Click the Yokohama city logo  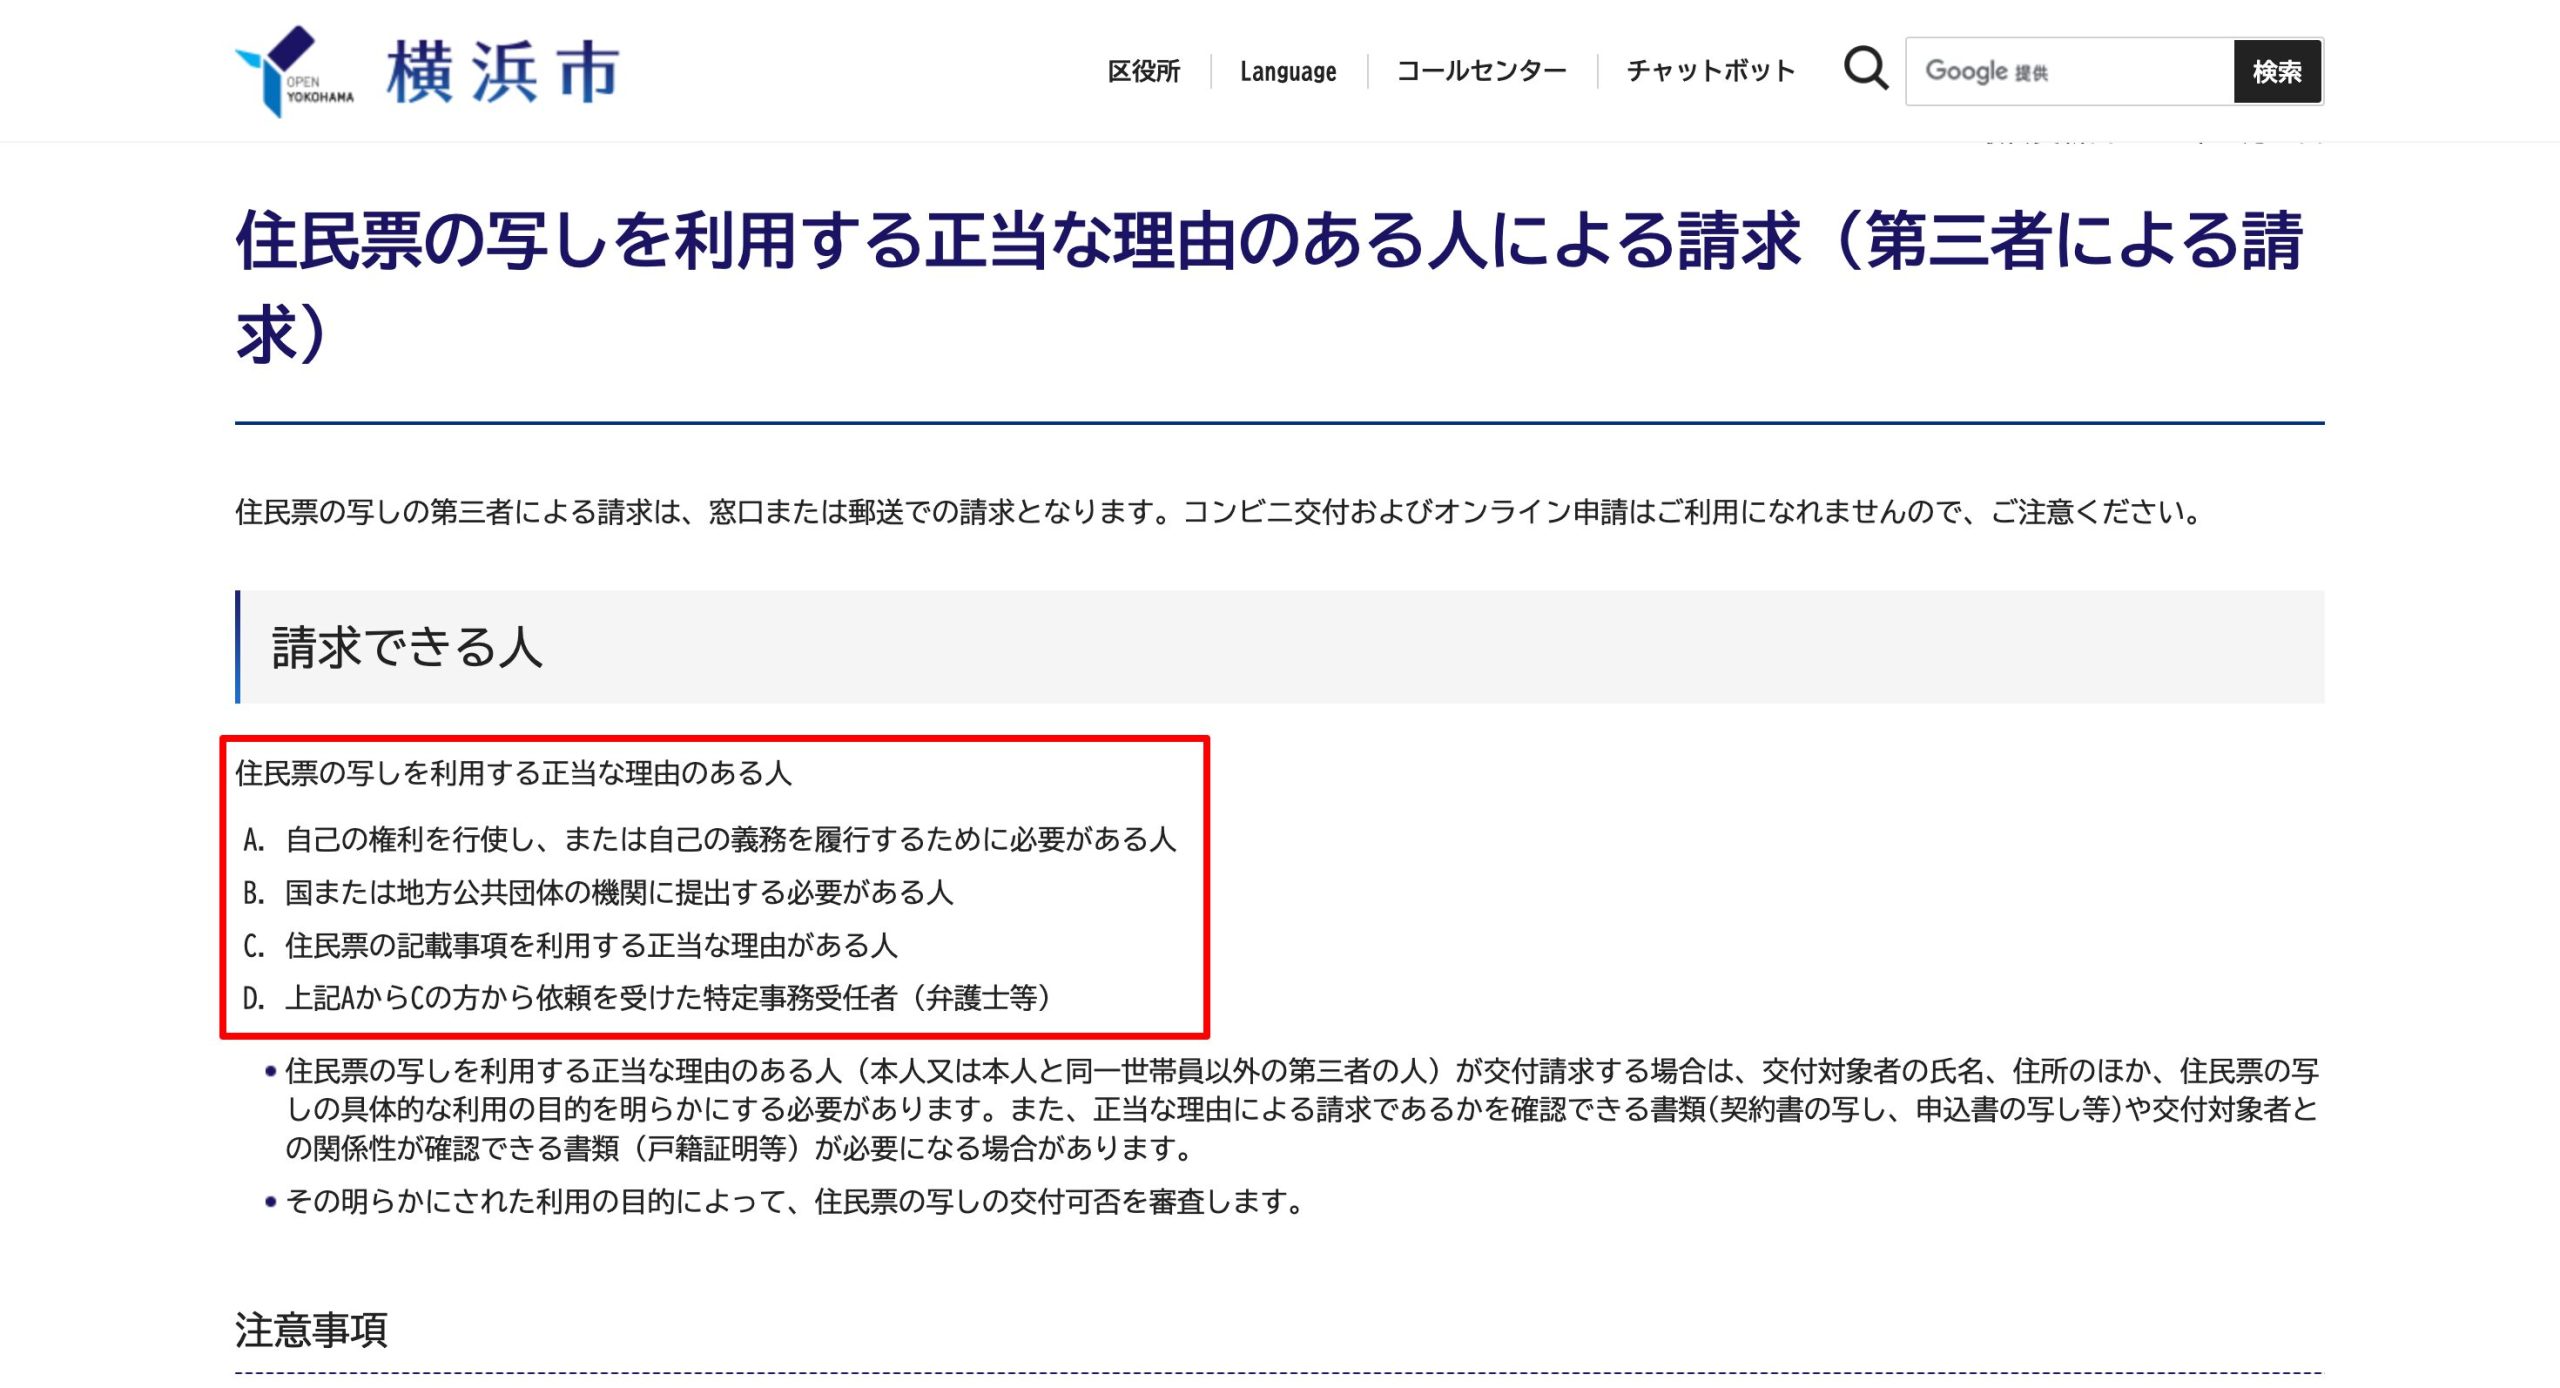(294, 71)
